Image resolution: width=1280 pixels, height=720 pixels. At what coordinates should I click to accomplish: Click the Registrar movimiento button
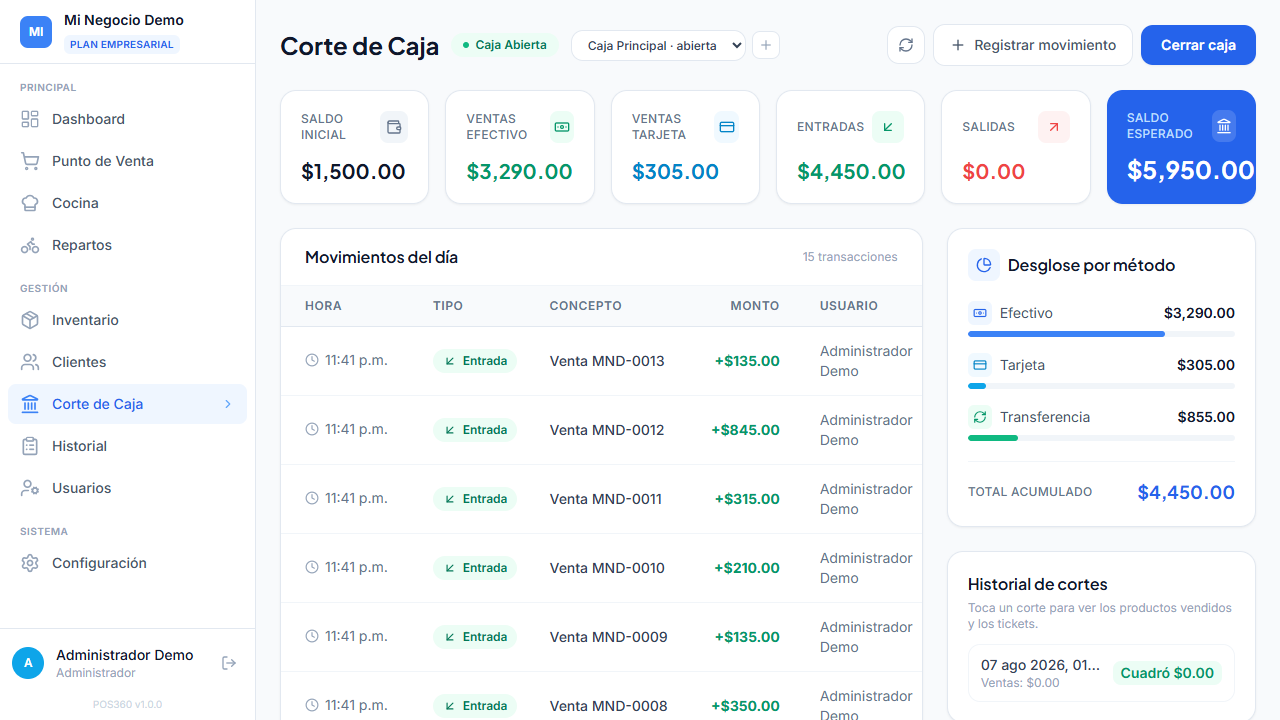coord(1033,45)
